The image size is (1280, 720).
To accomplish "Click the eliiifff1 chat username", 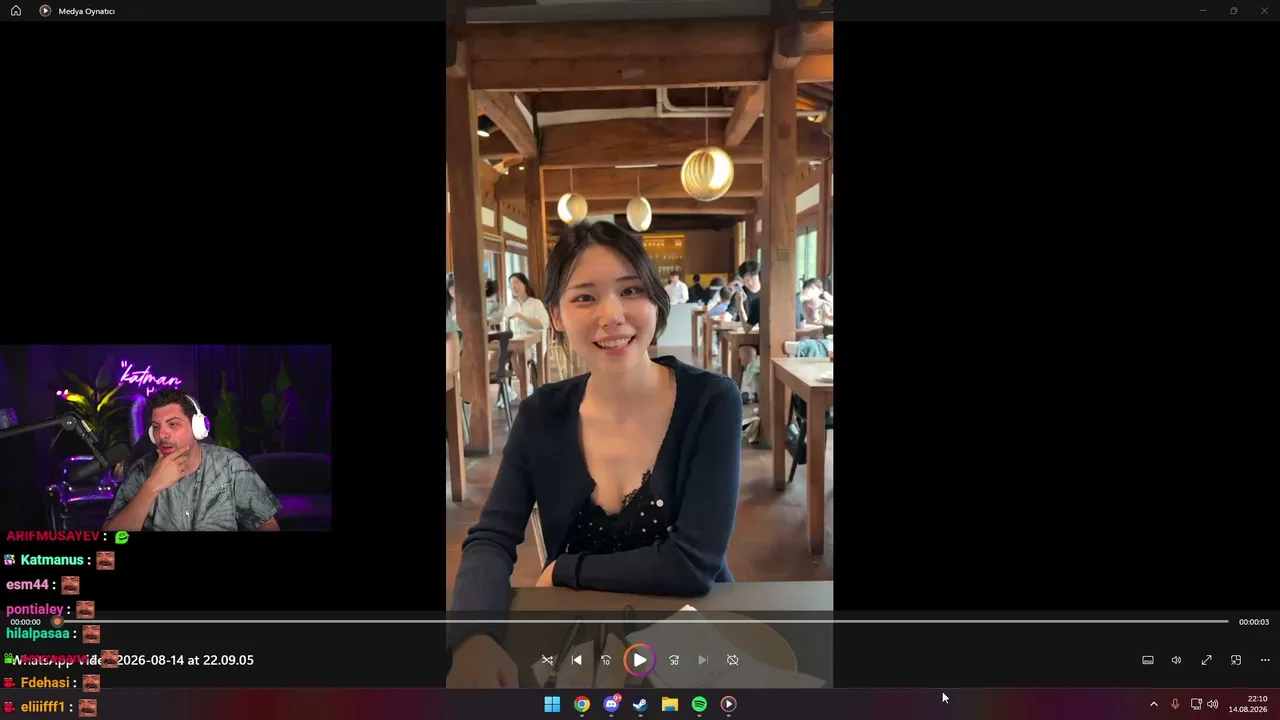I will [x=43, y=707].
